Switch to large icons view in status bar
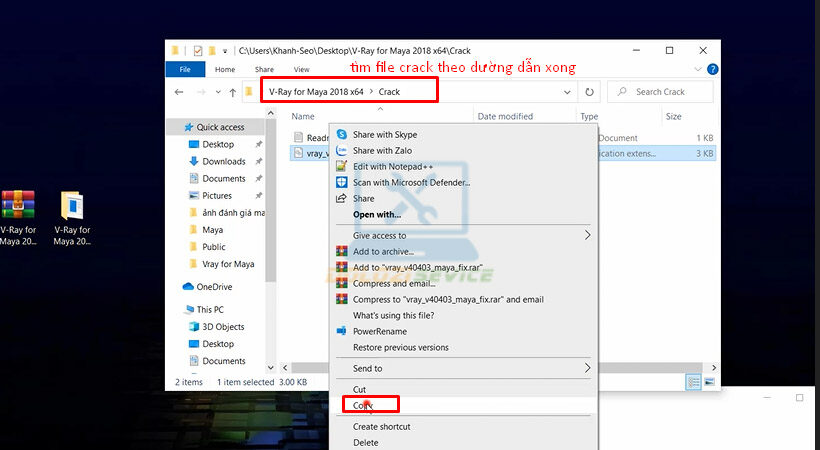 [709, 382]
